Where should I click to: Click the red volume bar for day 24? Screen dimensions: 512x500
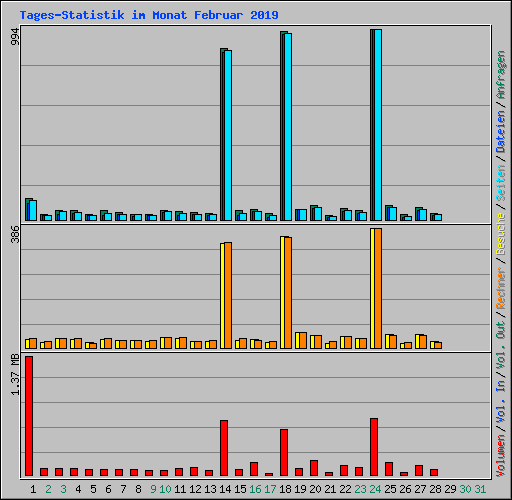374,447
